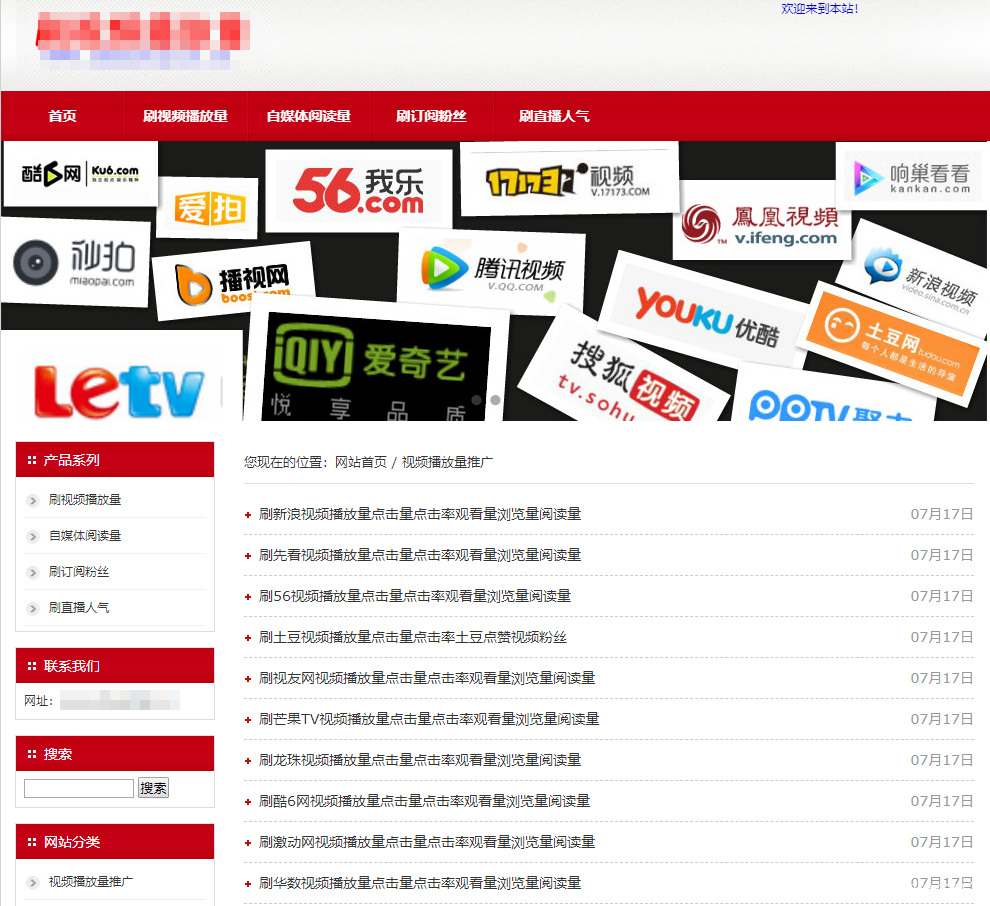
Task: Open article 刷视友网视频播放量
Action: tap(427, 678)
